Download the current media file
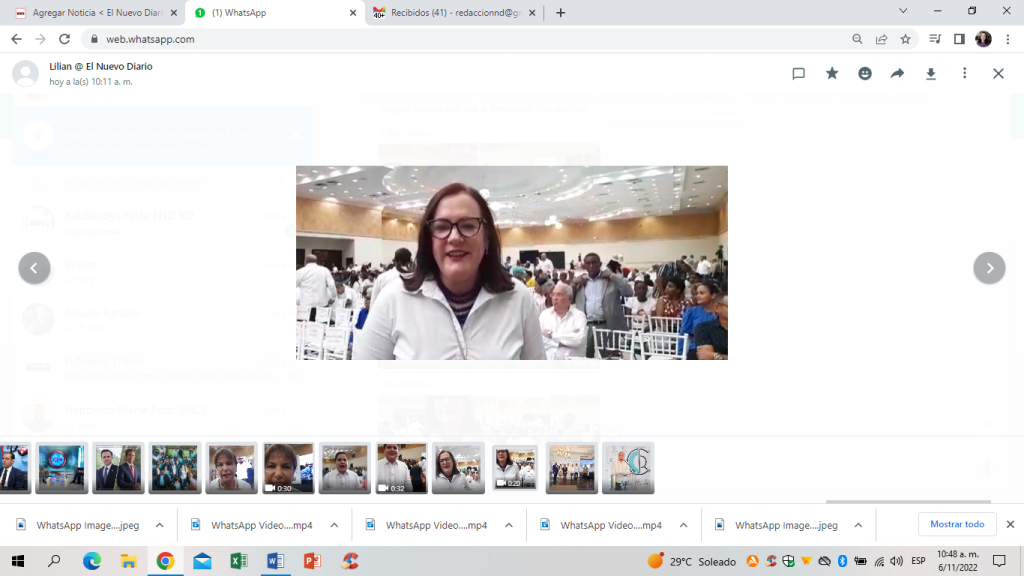The height and width of the screenshot is (576, 1024). pyautogui.click(x=931, y=73)
